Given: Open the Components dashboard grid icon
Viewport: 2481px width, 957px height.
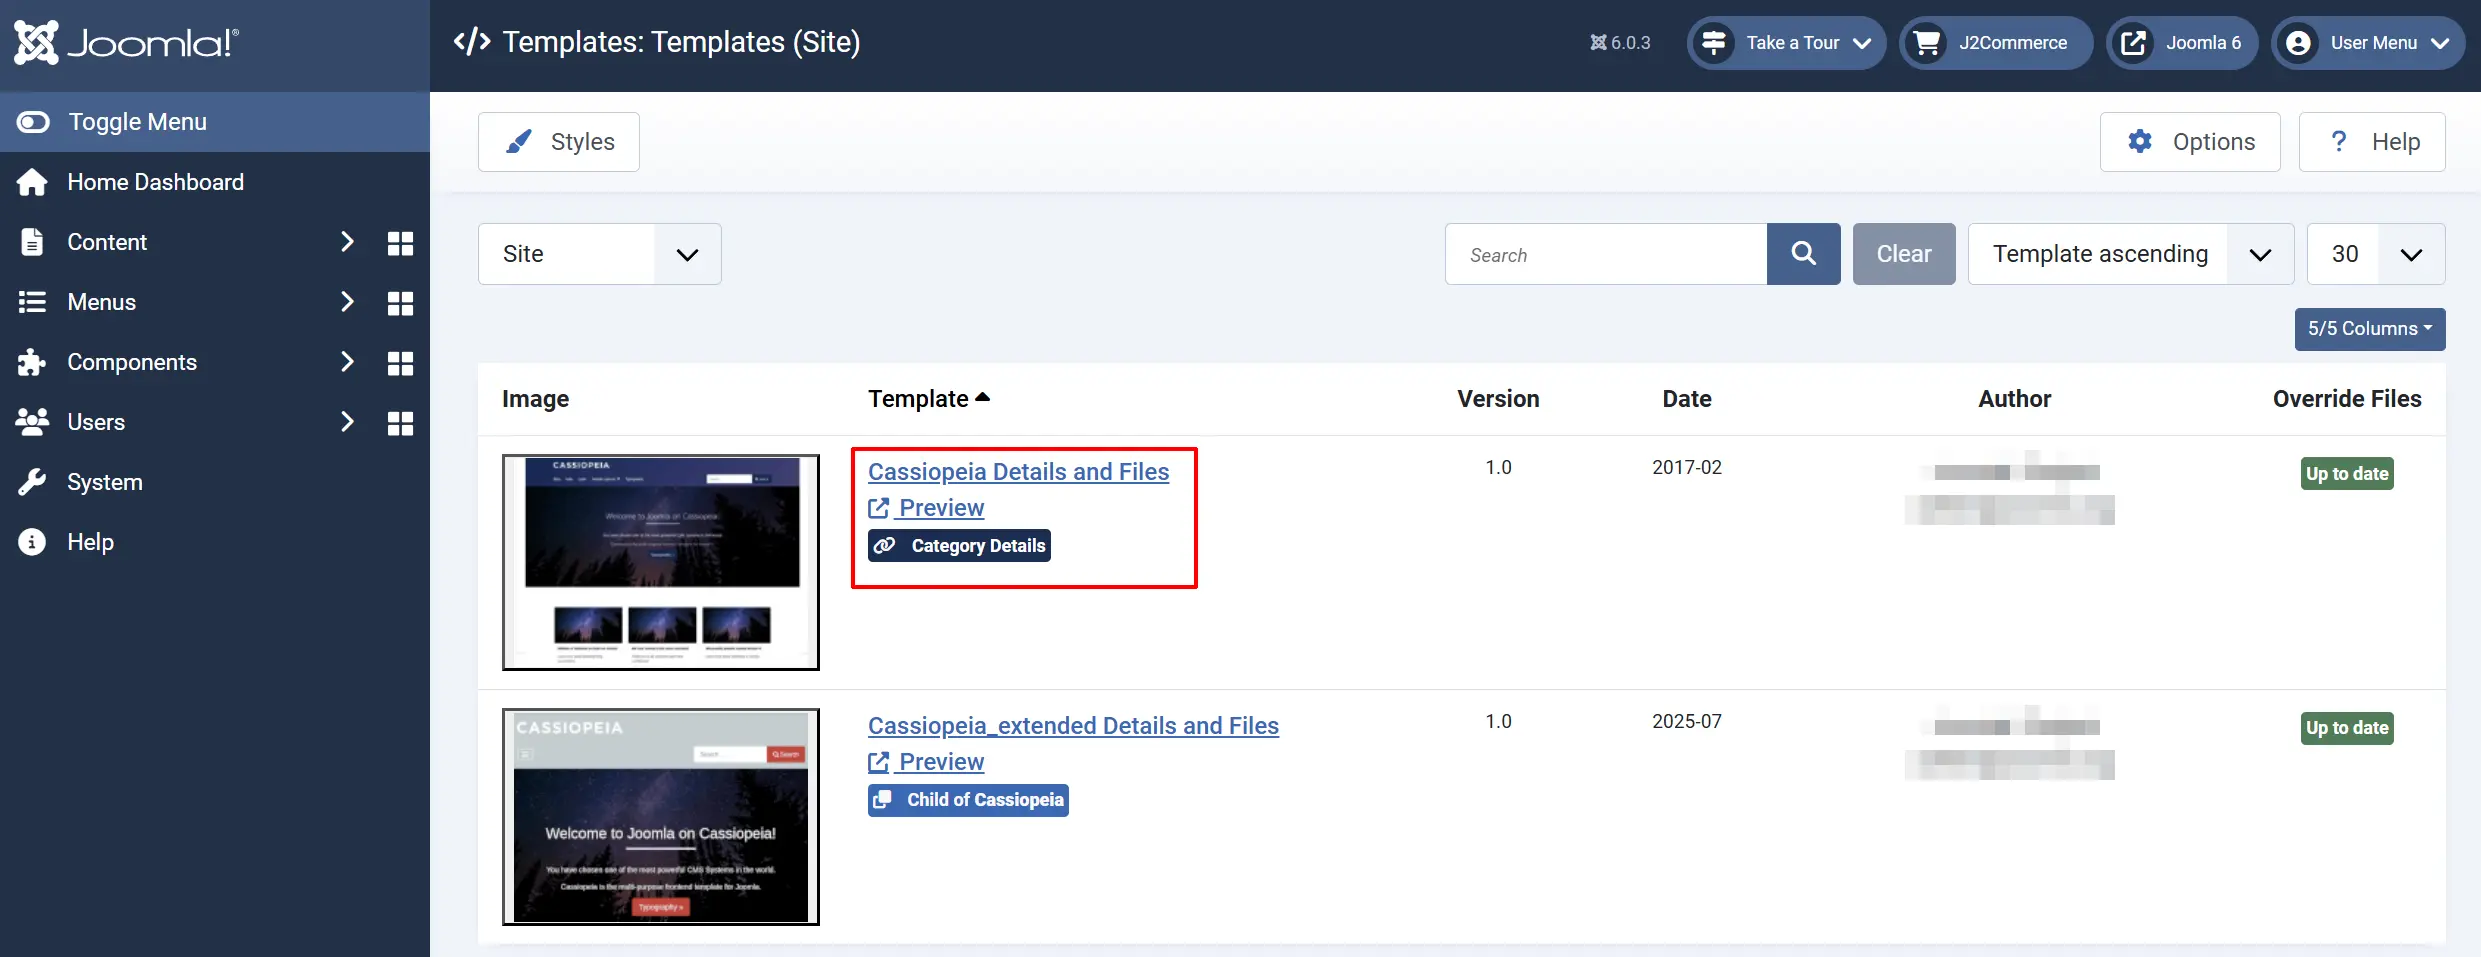Looking at the screenshot, I should click(x=400, y=363).
